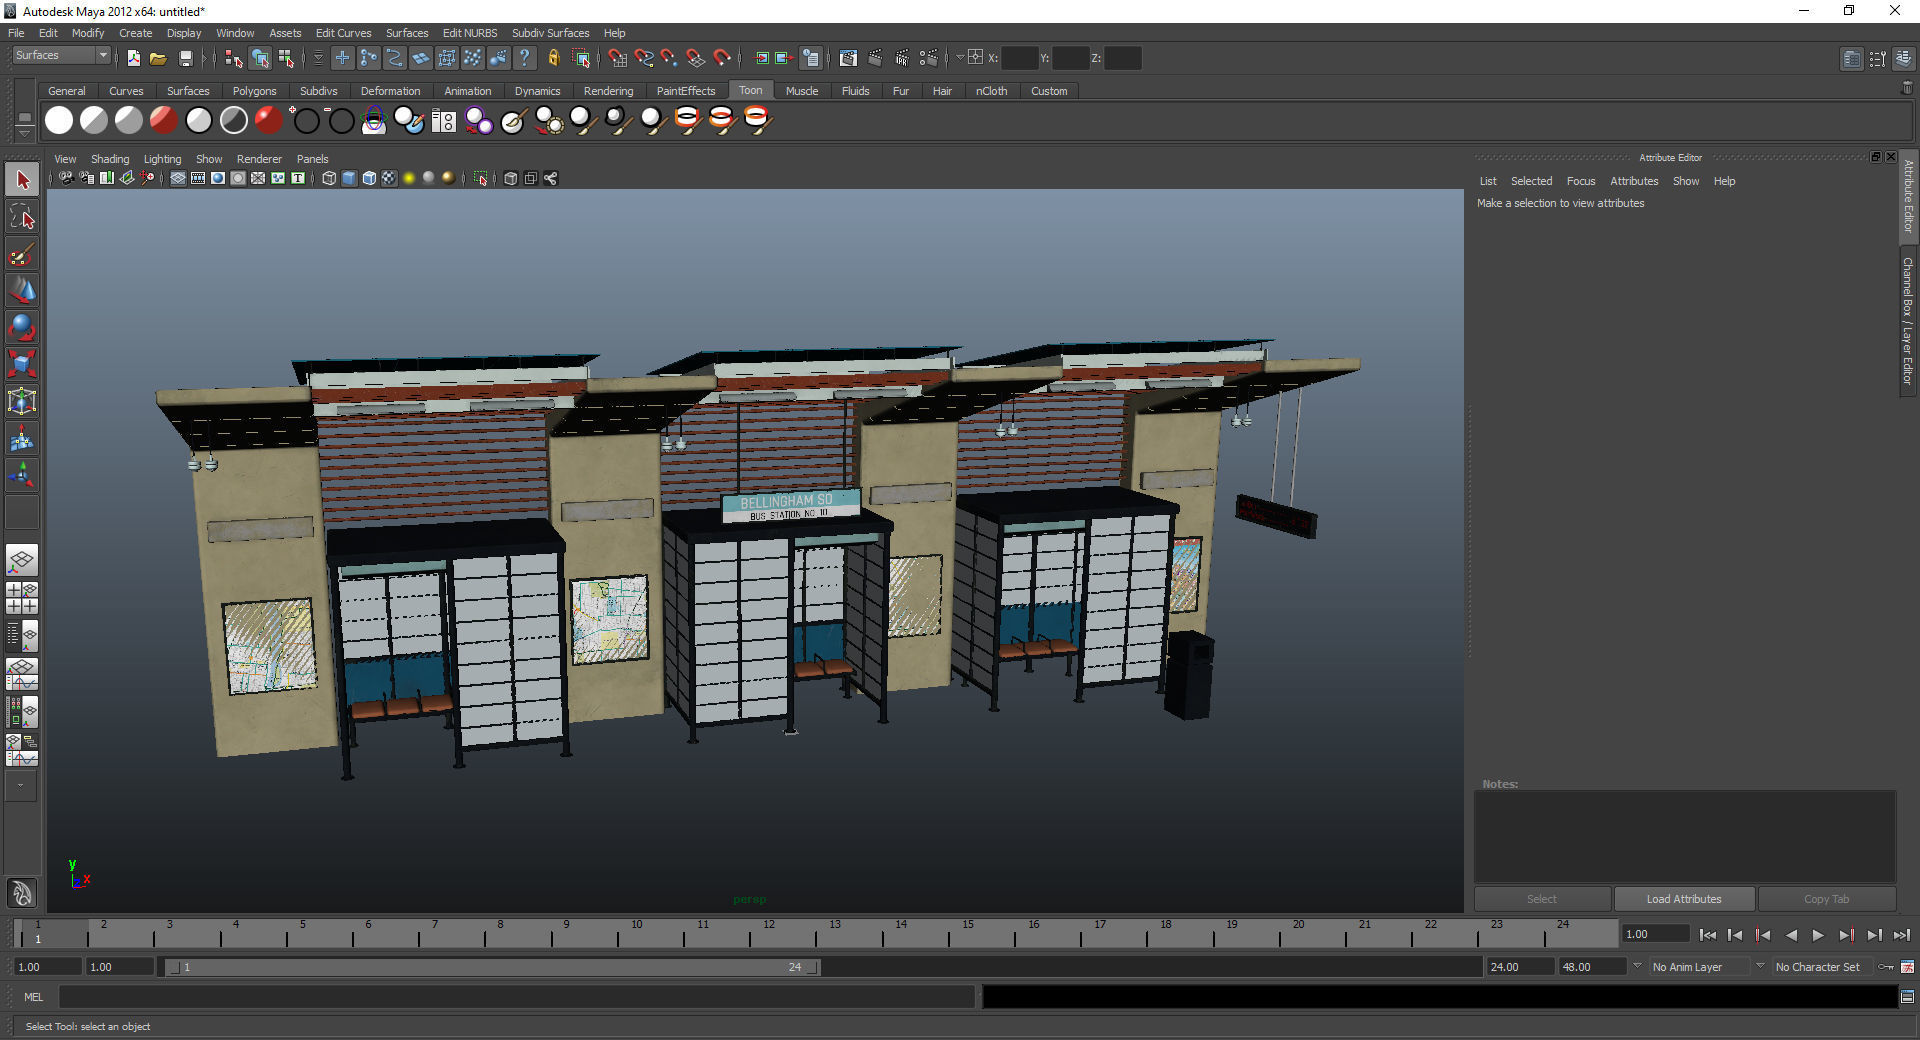This screenshot has width=1920, height=1040.
Task: Click the Load Attributes button
Action: (1684, 899)
